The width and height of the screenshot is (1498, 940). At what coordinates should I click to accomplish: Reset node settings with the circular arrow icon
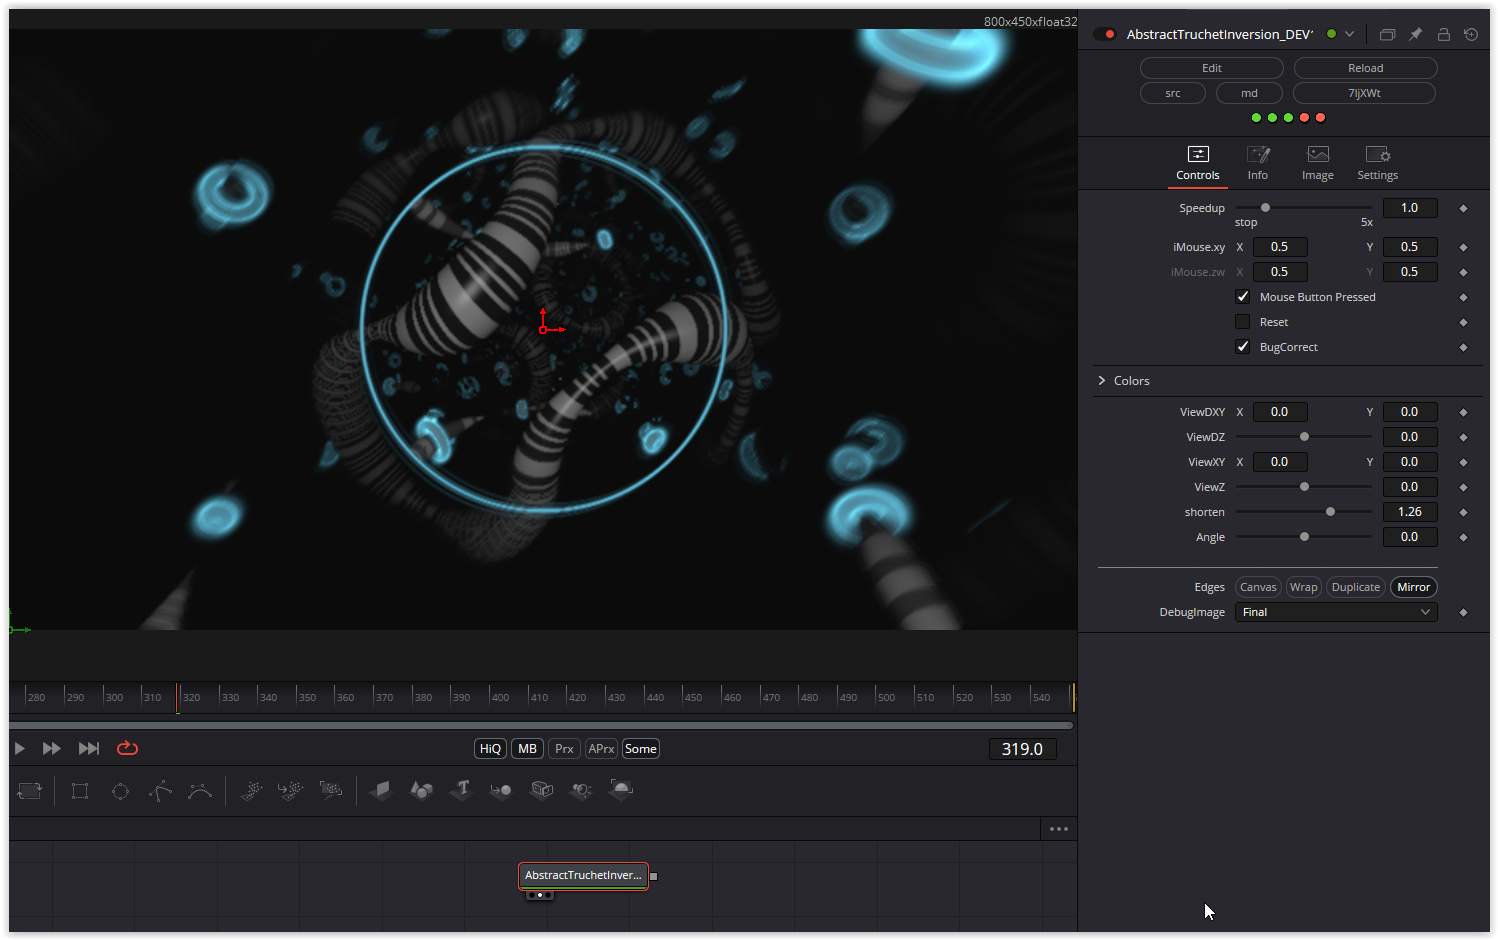pyautogui.click(x=1471, y=34)
